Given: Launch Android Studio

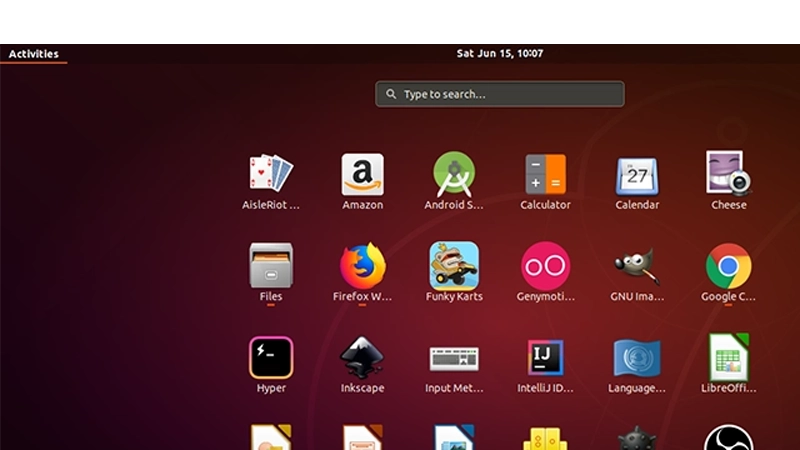Looking at the screenshot, I should point(454,181).
